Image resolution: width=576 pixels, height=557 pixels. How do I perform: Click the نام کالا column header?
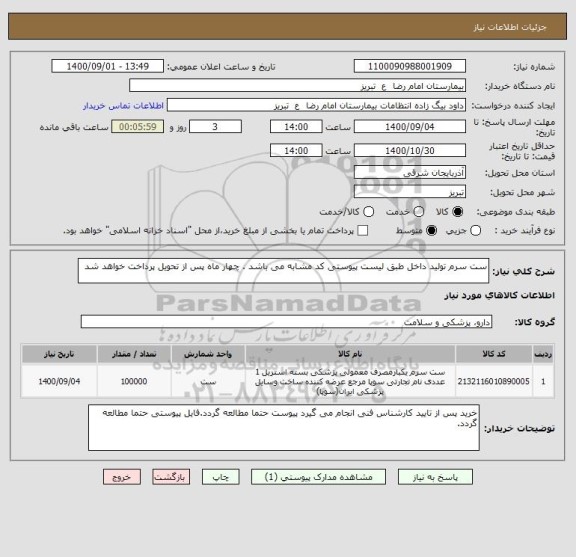click(x=350, y=354)
